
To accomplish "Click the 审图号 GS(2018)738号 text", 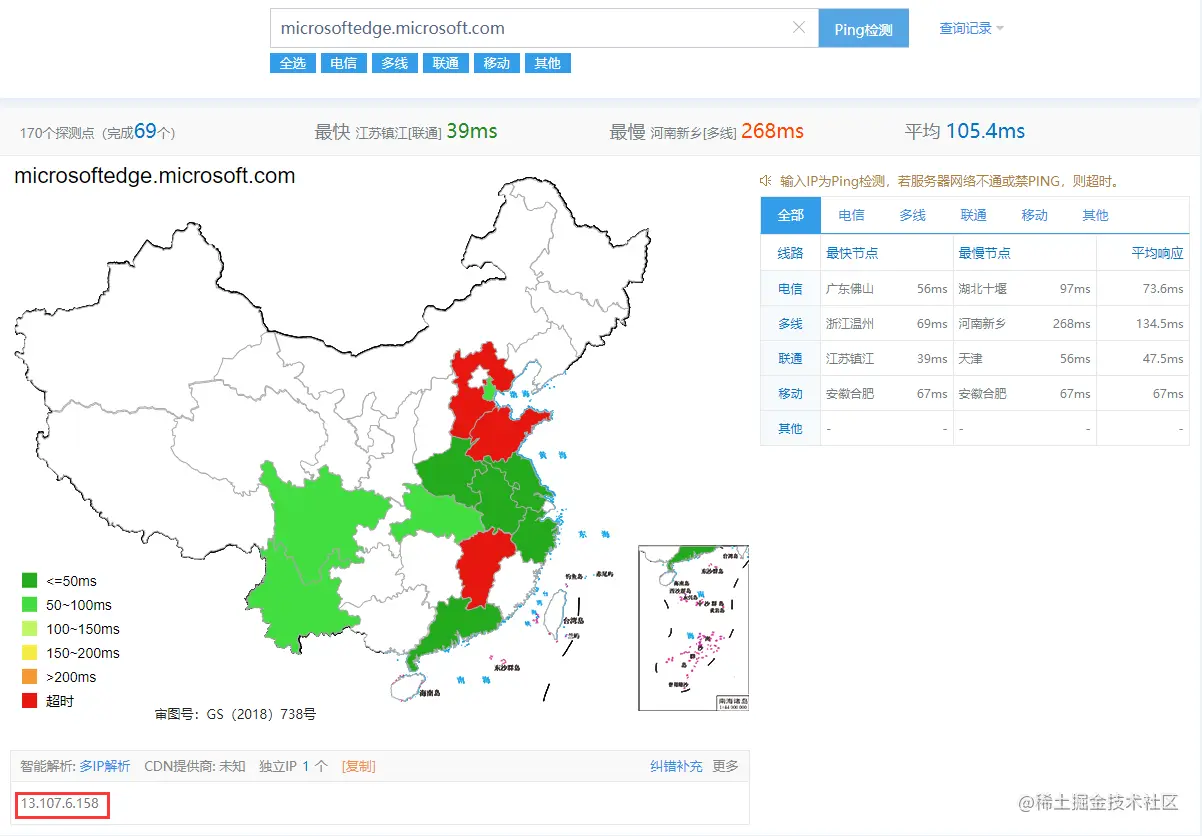I will (x=235, y=714).
